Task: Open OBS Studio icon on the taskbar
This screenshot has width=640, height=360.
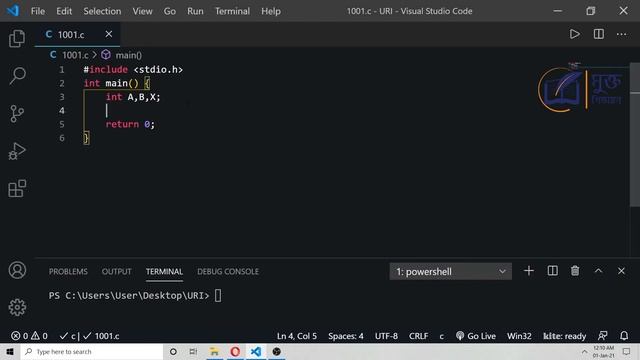Action: (277, 351)
